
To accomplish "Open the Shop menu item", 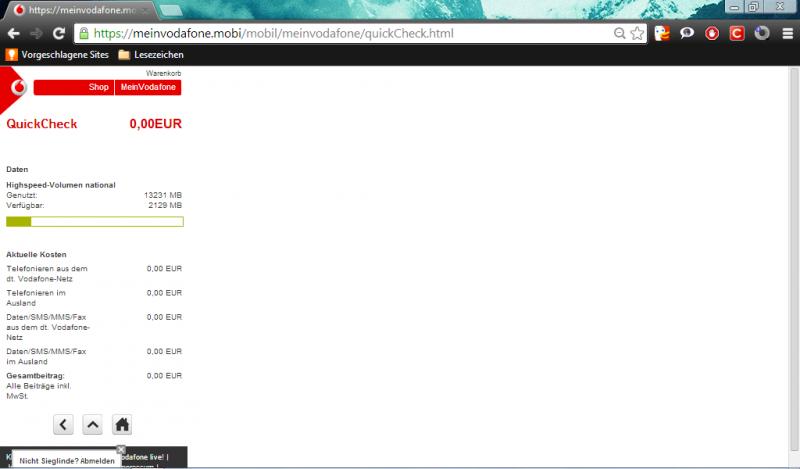I will [x=74, y=87].
